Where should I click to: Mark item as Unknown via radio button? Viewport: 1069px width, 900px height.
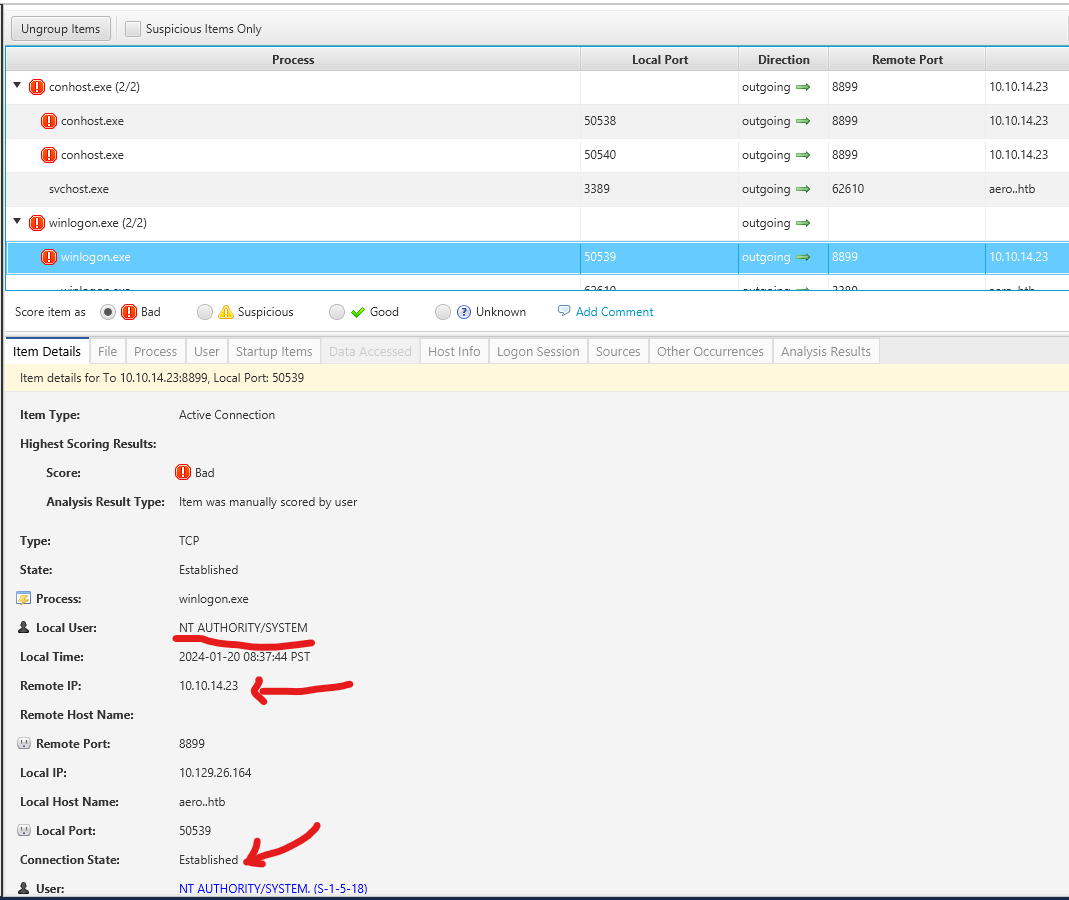click(443, 312)
